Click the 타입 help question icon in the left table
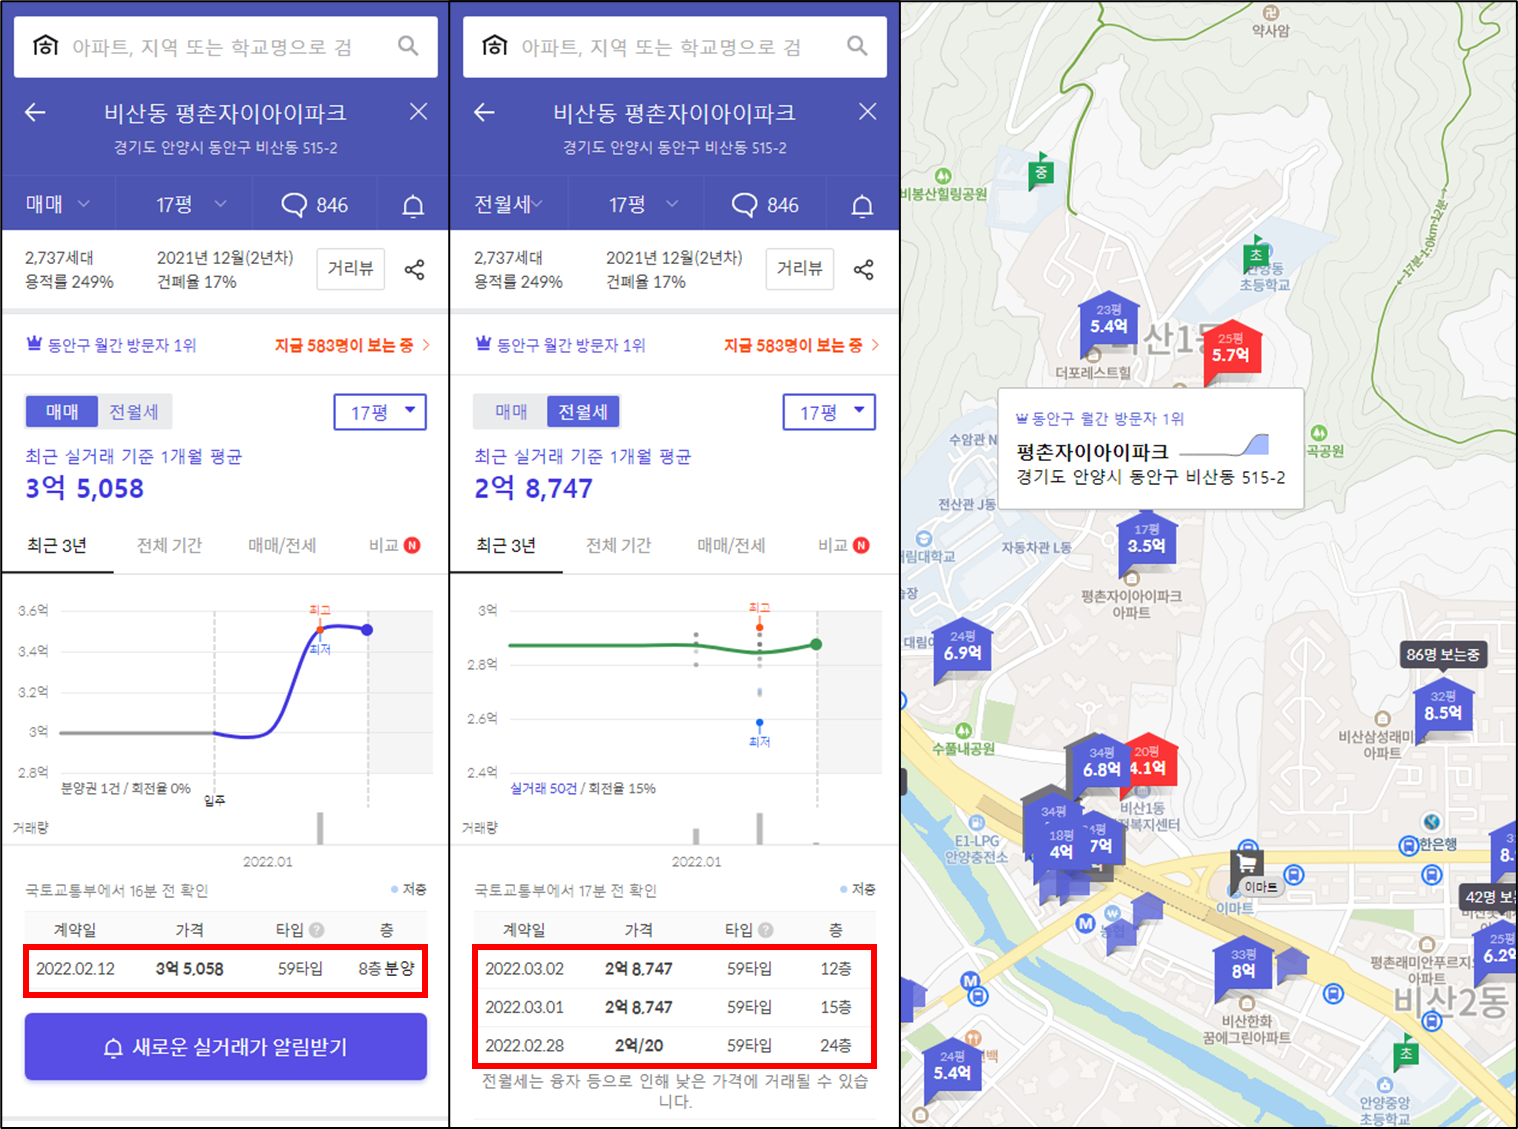This screenshot has width=1518, height=1129. [317, 930]
